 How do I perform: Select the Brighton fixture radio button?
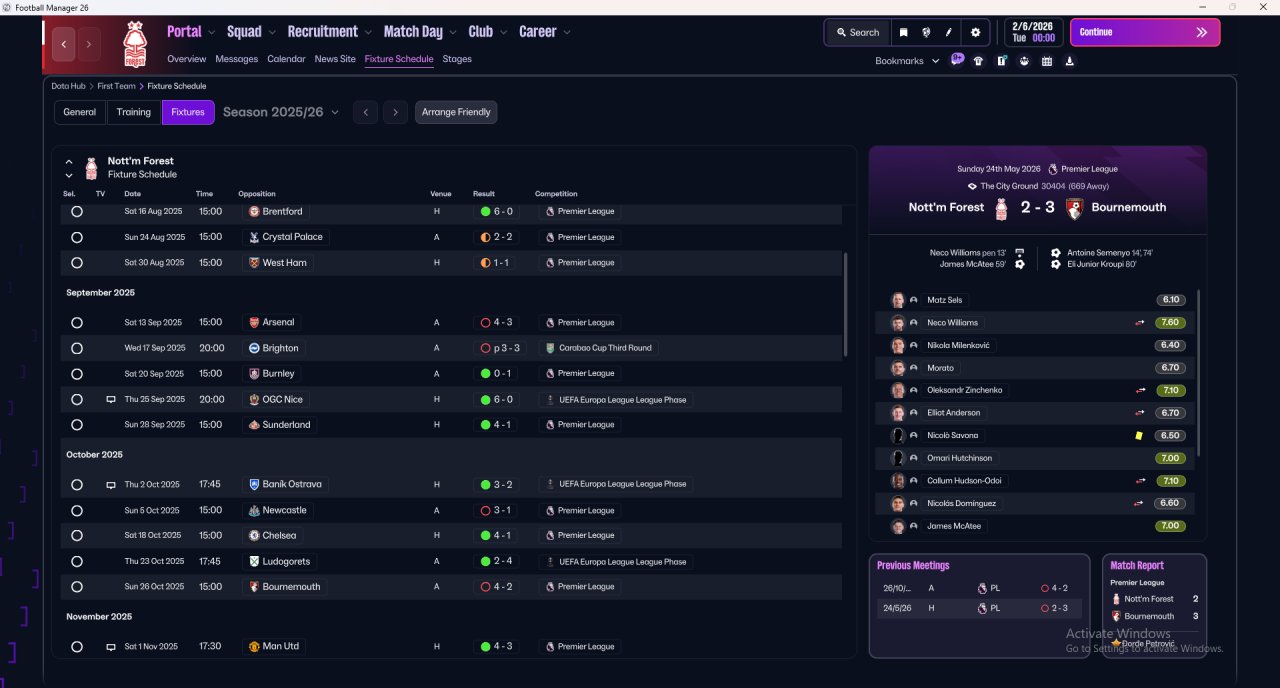coord(77,348)
